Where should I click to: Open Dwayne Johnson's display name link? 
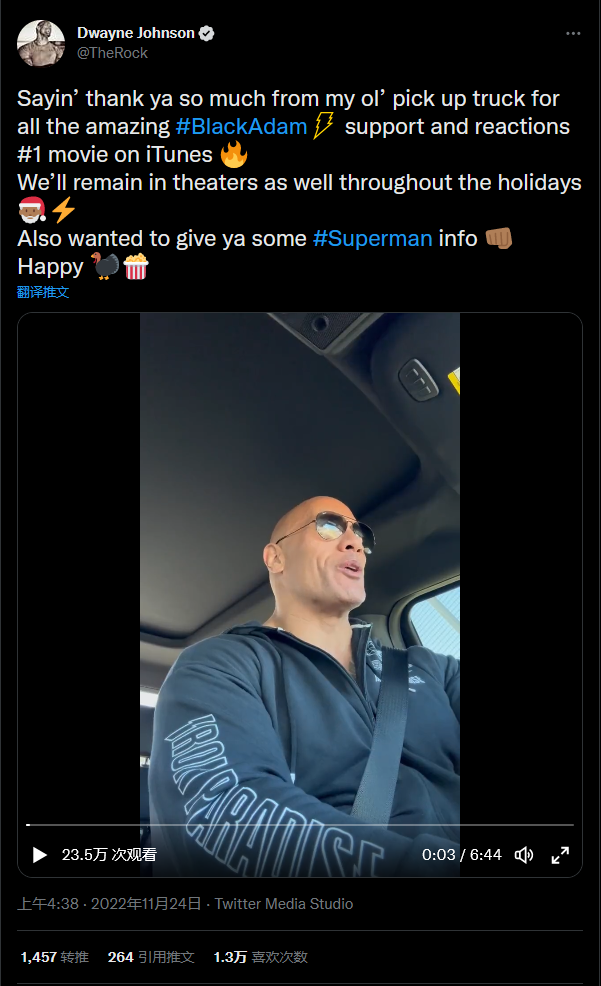[136, 33]
